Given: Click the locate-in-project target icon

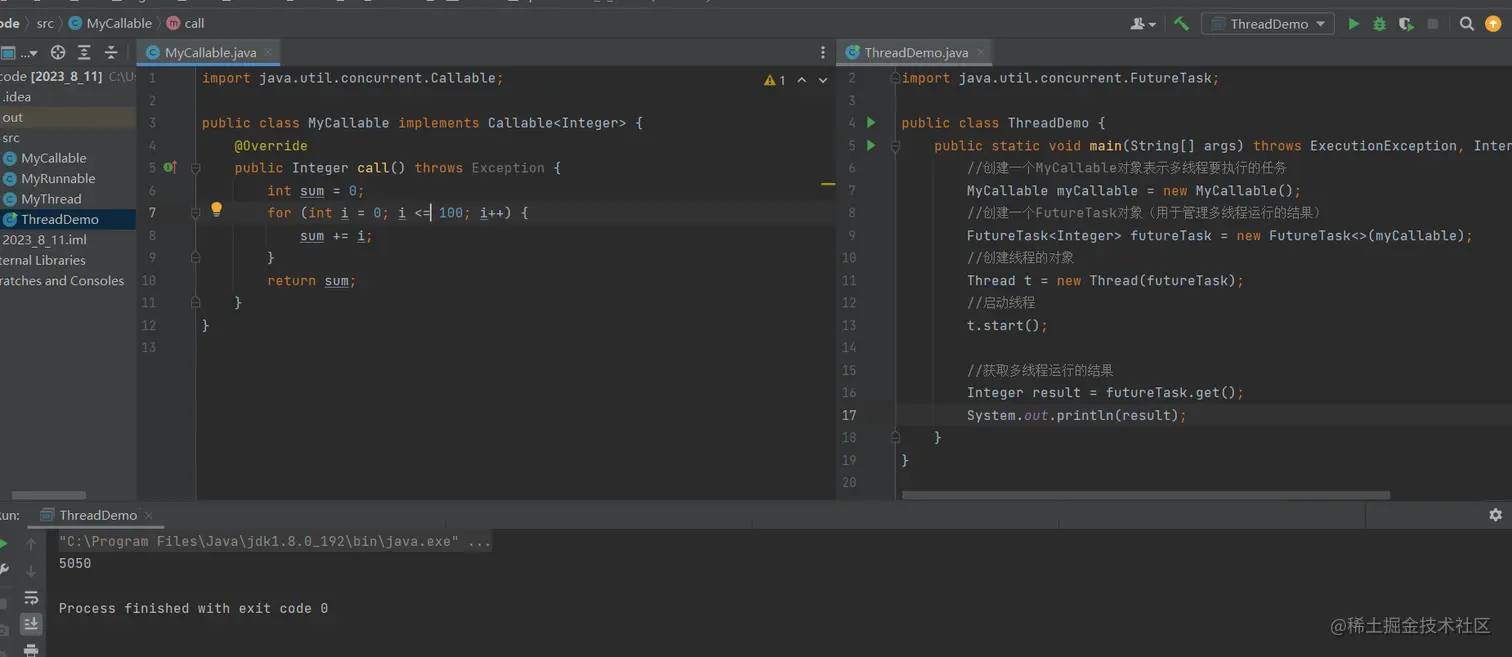Looking at the screenshot, I should (58, 52).
